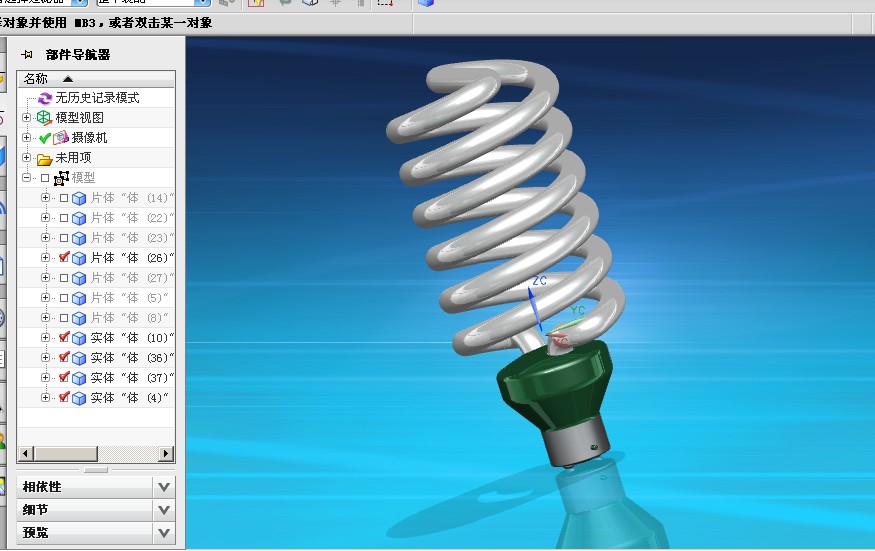Expand the 实体 体 (36) node

46,357
